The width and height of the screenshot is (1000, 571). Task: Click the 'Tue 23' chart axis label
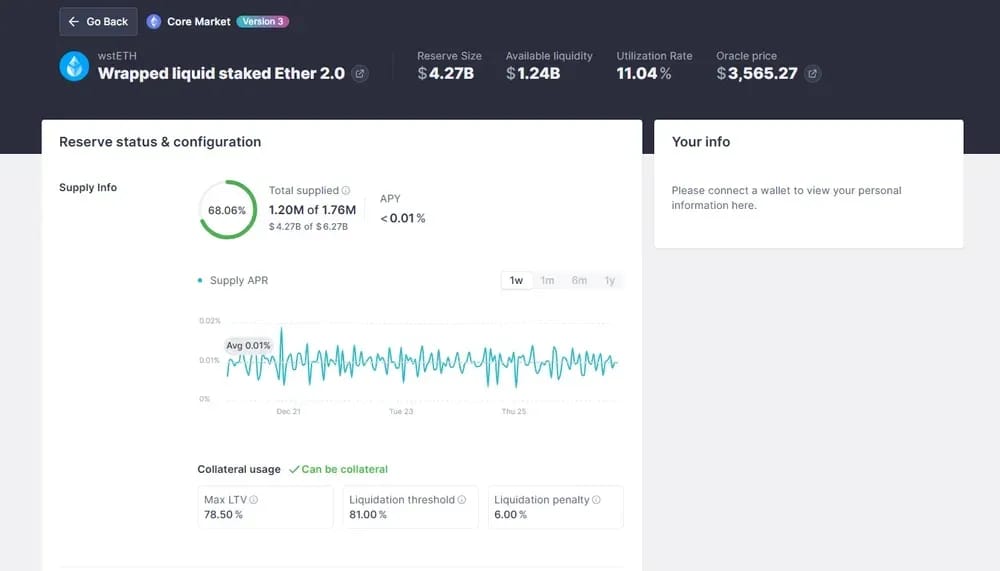(401, 412)
